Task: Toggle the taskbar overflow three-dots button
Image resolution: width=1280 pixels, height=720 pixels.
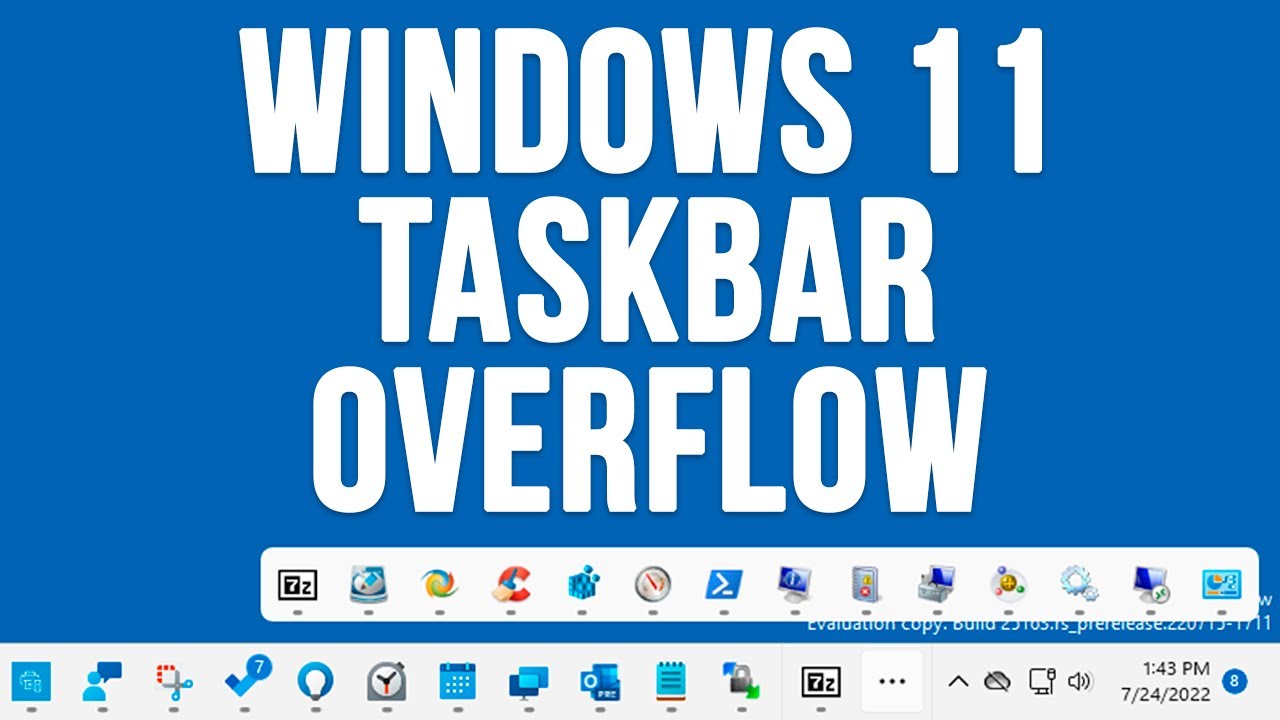Action: point(892,682)
